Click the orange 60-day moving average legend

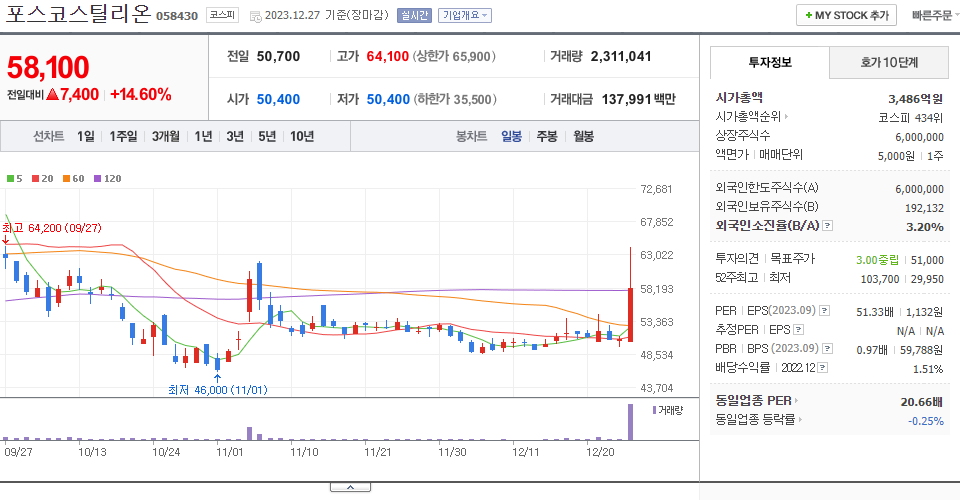pos(73,179)
